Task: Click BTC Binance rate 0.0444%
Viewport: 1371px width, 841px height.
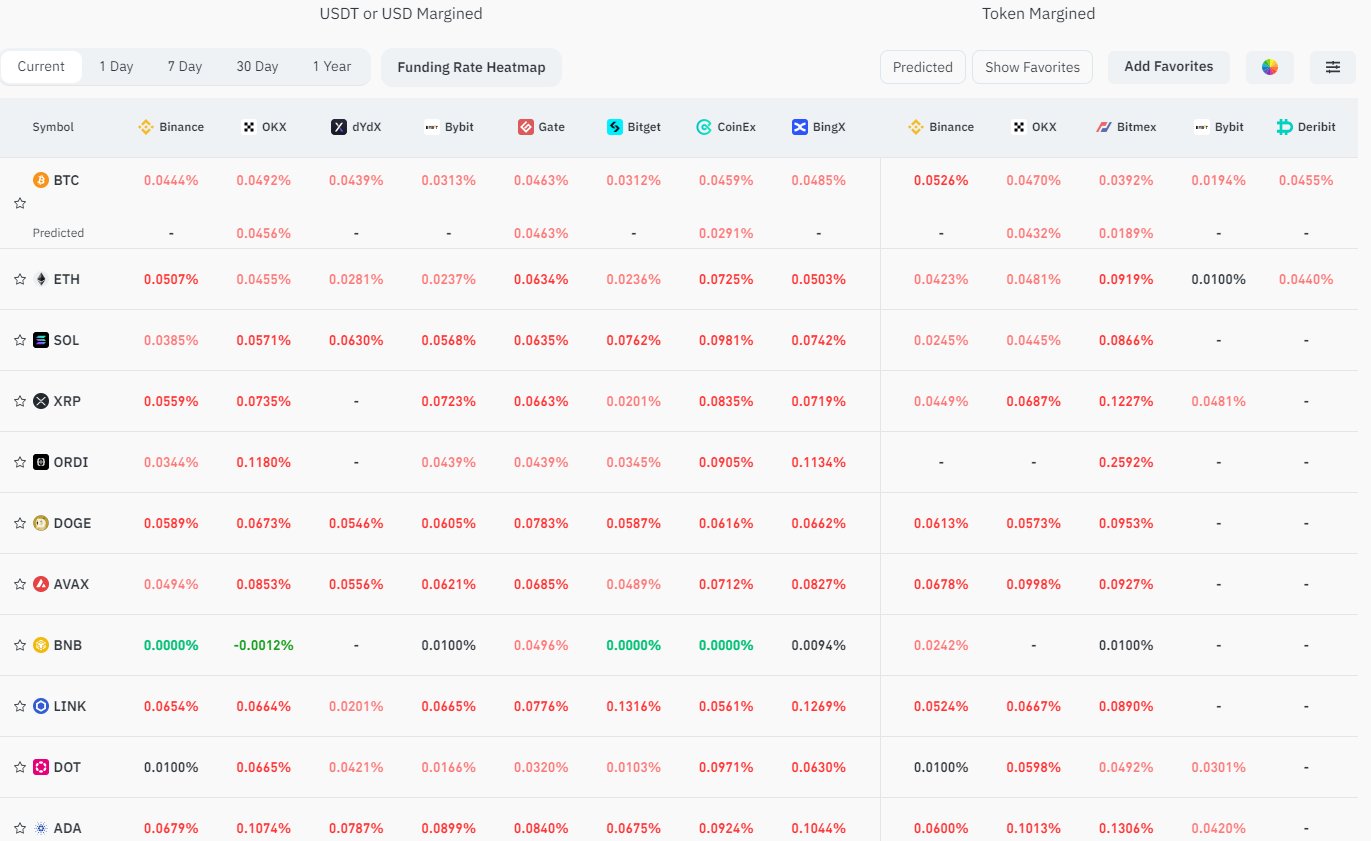Action: 171,180
